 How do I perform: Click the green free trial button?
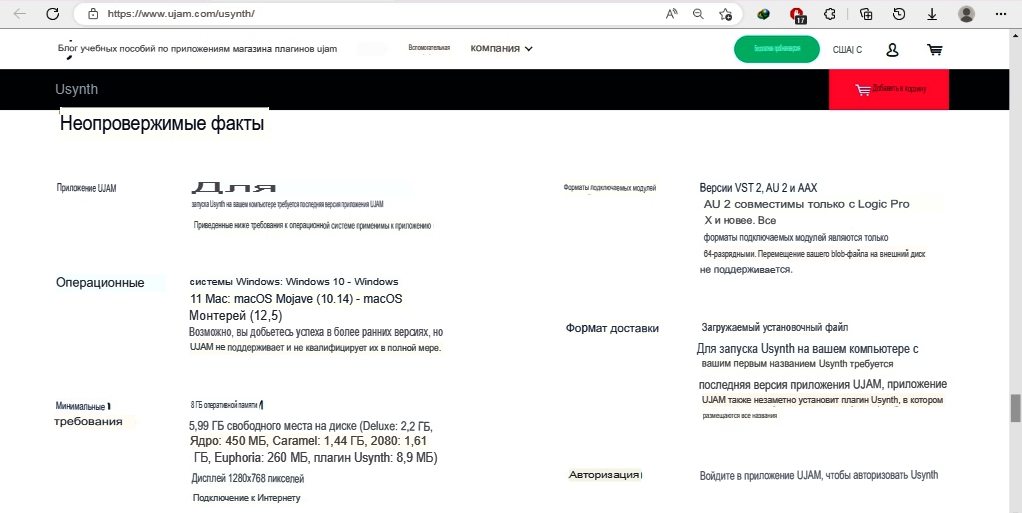point(776,49)
